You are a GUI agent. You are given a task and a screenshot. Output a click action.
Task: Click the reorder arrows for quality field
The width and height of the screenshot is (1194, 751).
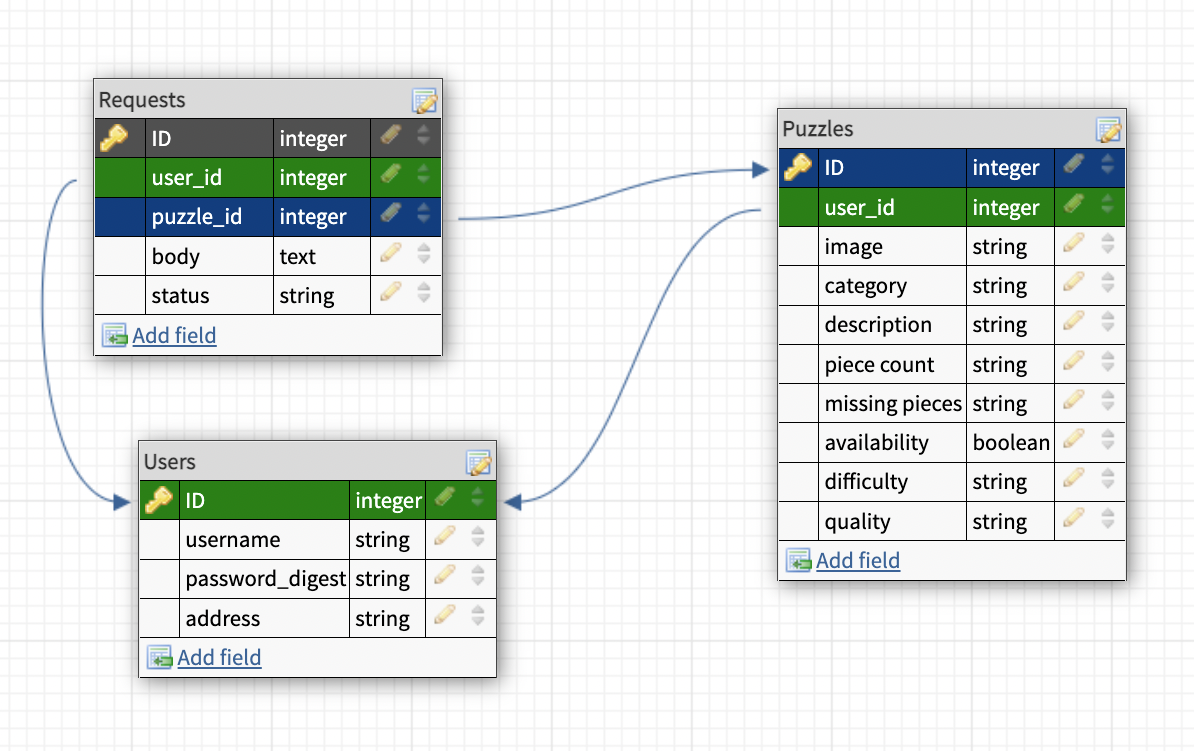coord(1108,518)
